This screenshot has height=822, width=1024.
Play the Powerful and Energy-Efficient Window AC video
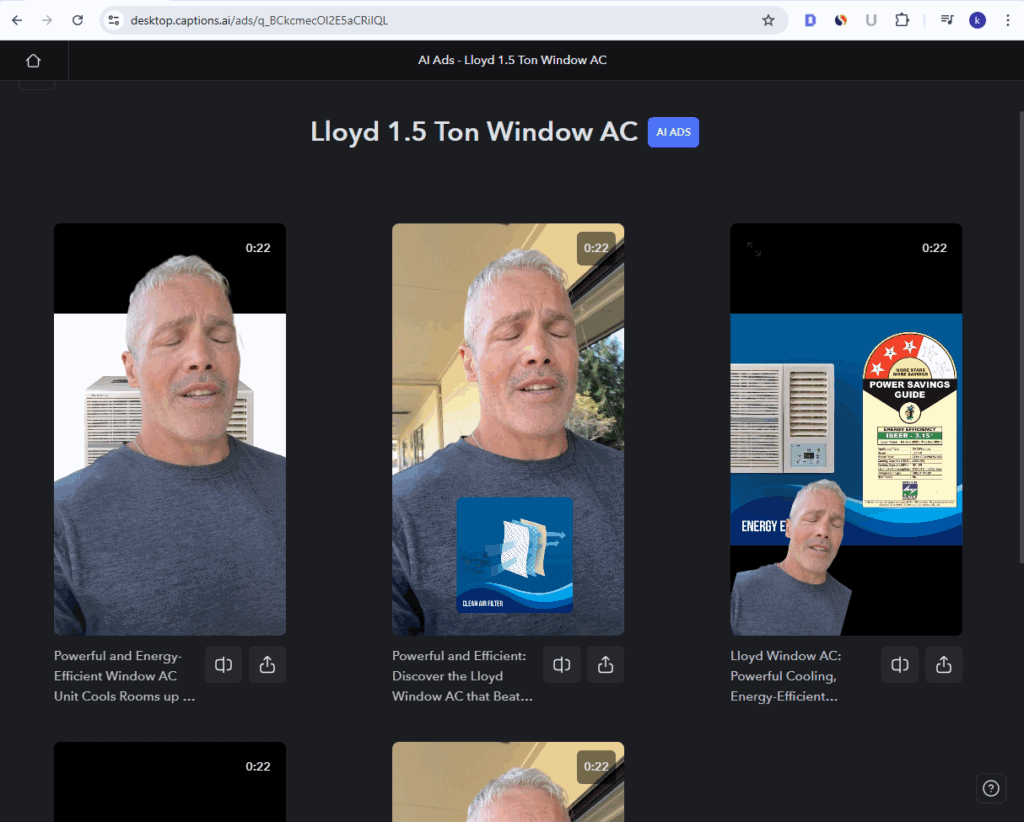coord(170,429)
